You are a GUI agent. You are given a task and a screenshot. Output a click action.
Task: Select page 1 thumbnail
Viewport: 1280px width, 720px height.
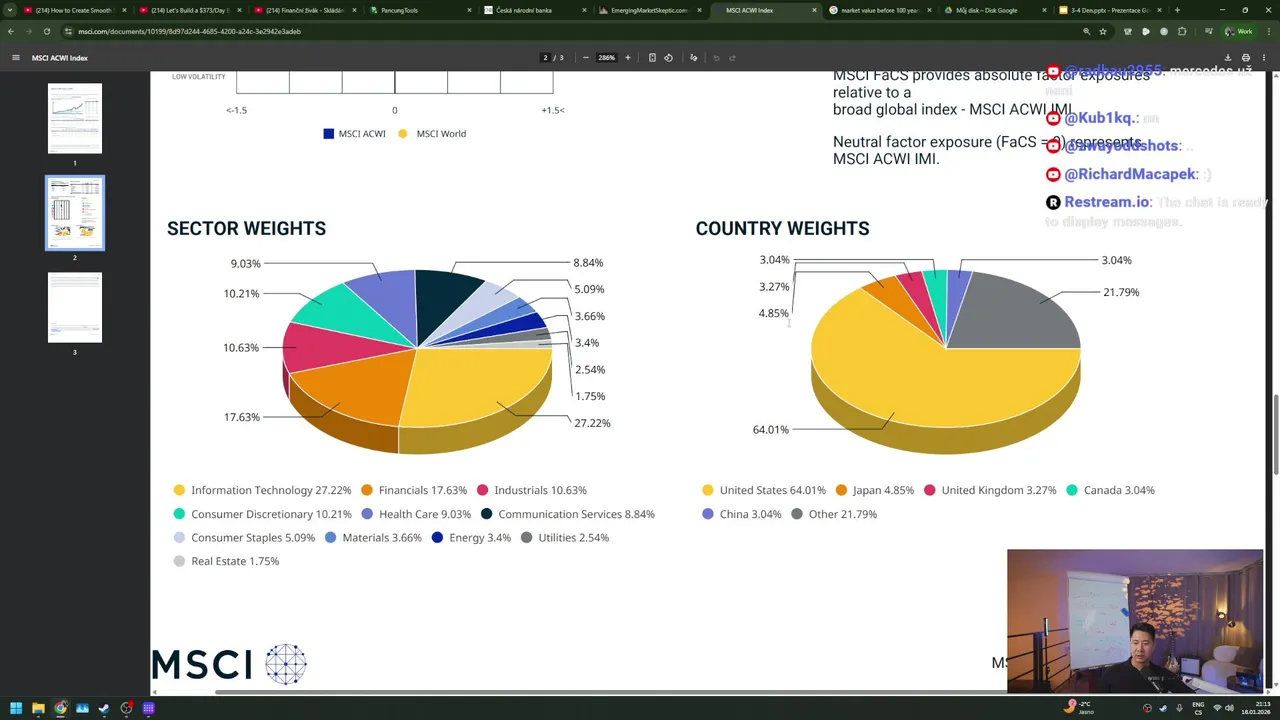pyautogui.click(x=75, y=119)
